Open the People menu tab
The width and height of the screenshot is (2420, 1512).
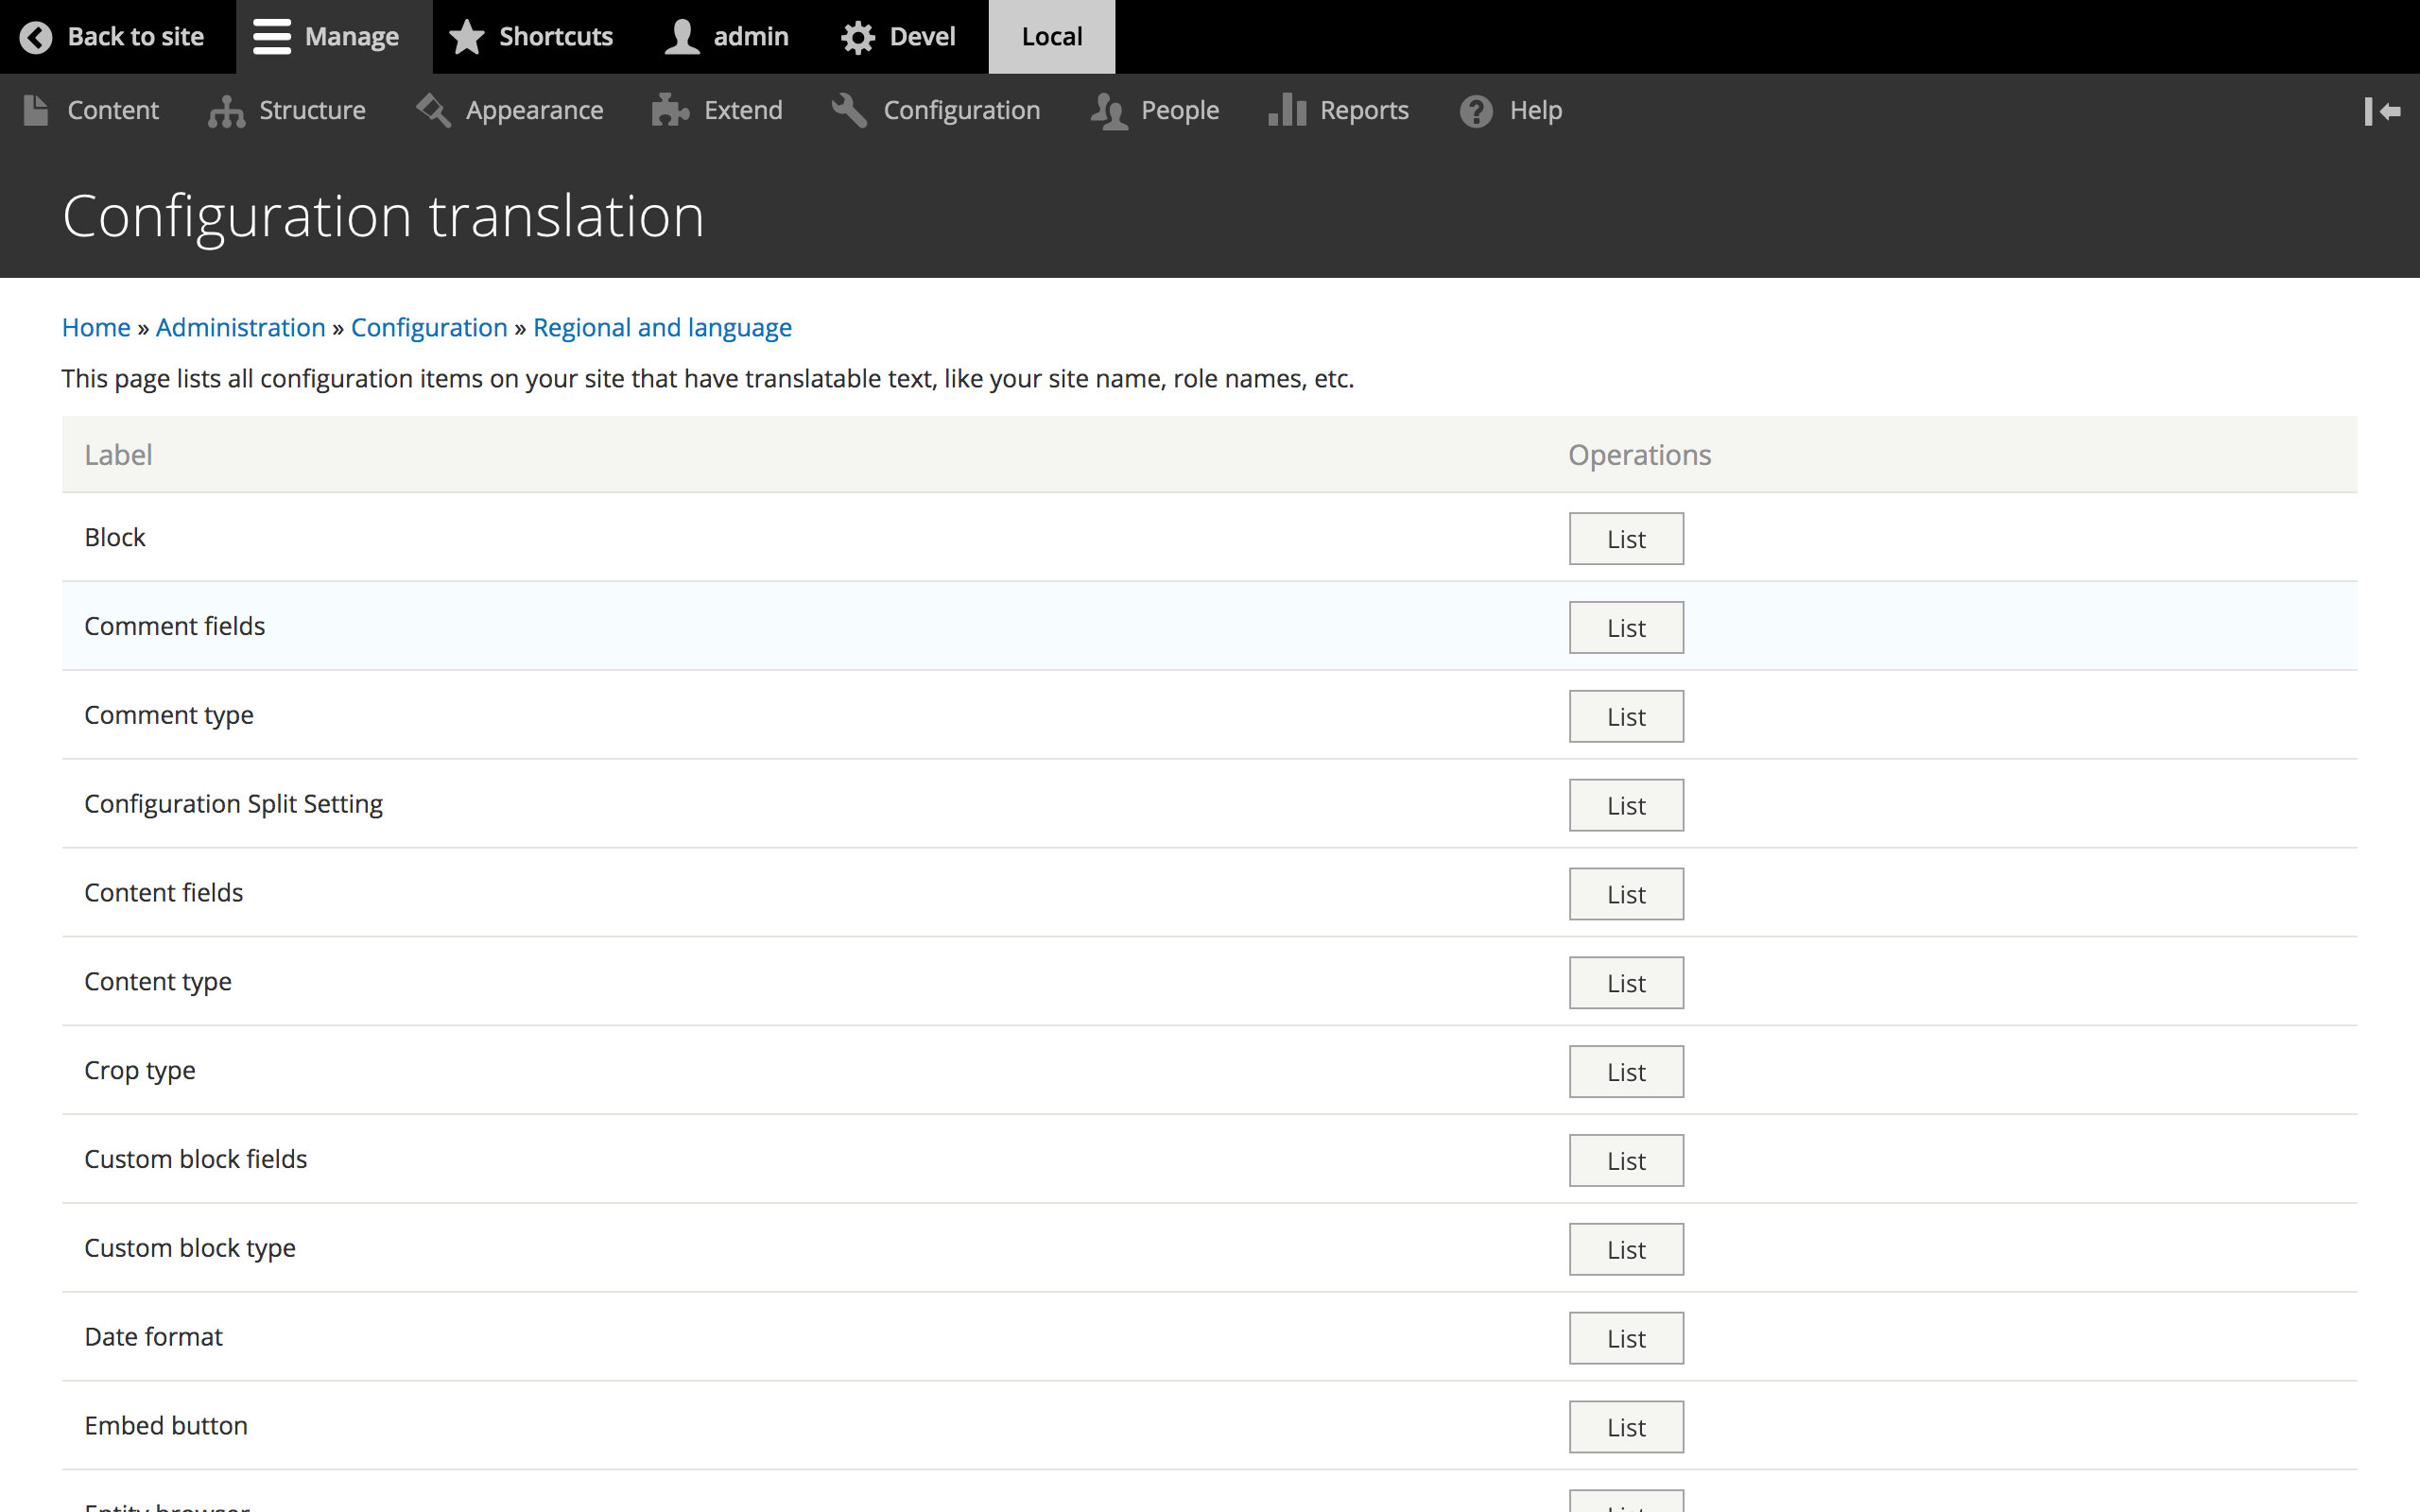(x=1178, y=110)
